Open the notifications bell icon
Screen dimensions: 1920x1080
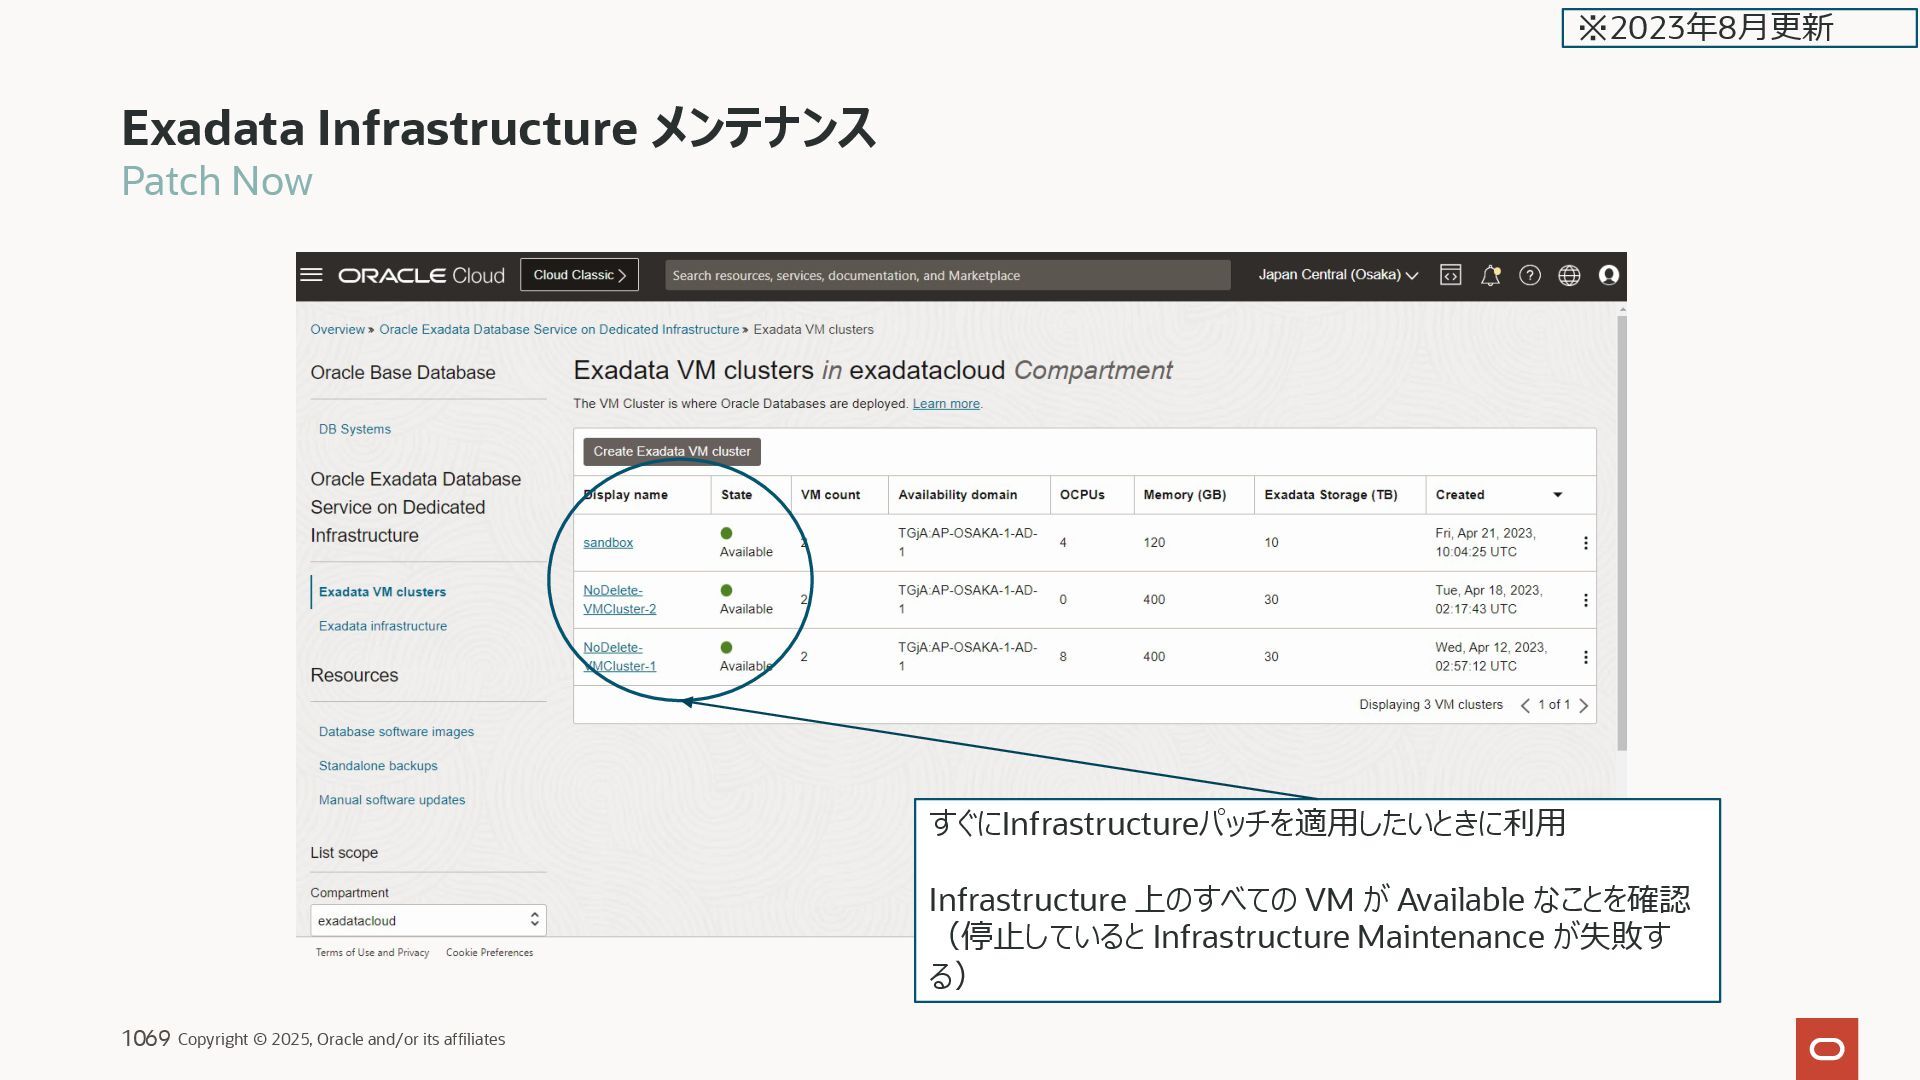pos(1490,275)
